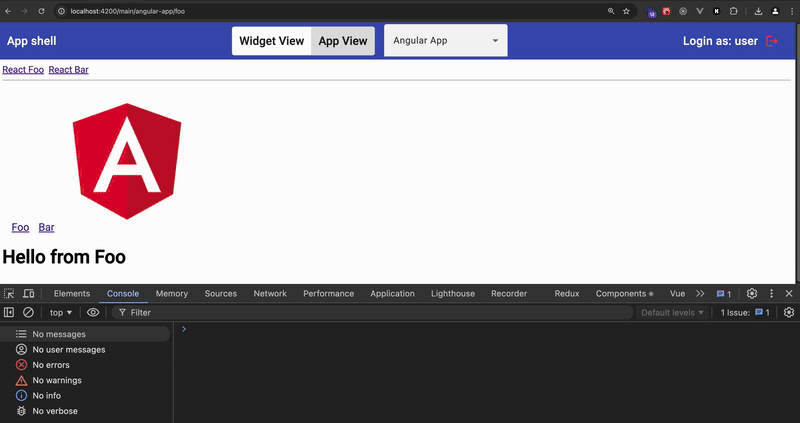Image resolution: width=800 pixels, height=423 pixels.
Task: Open browser Downloads
Action: click(758, 11)
